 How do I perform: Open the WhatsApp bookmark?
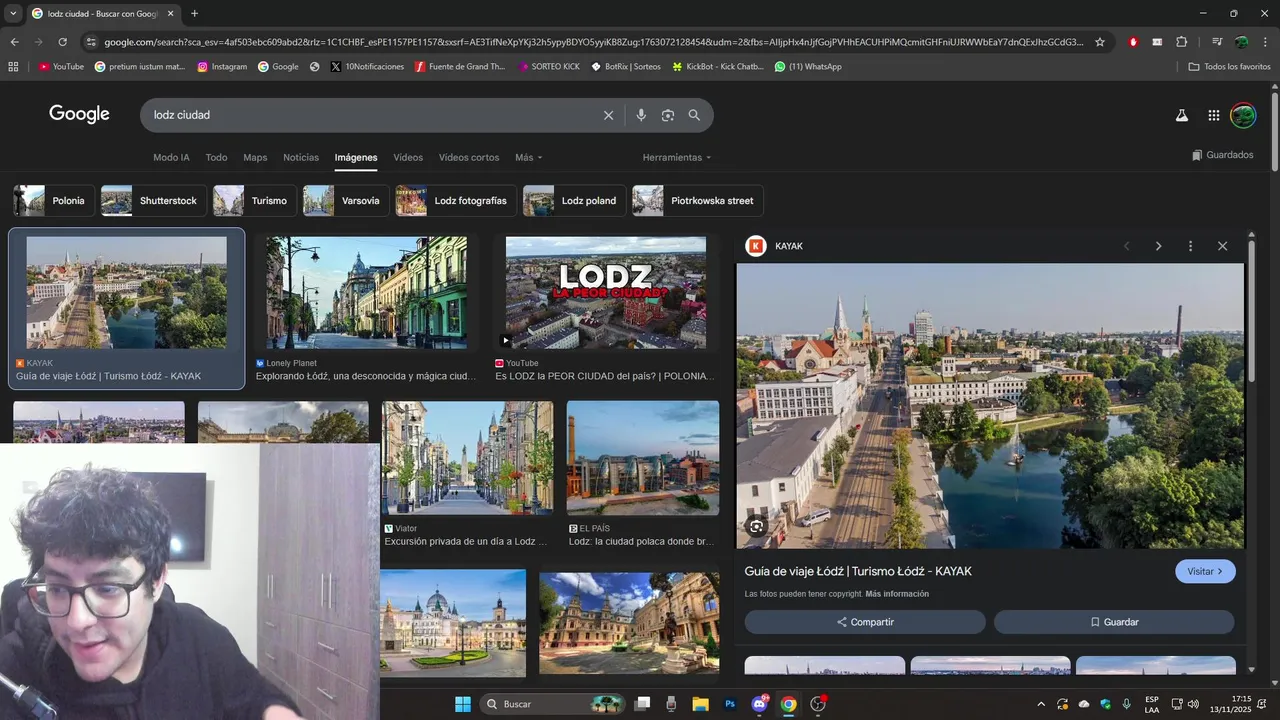(x=808, y=67)
